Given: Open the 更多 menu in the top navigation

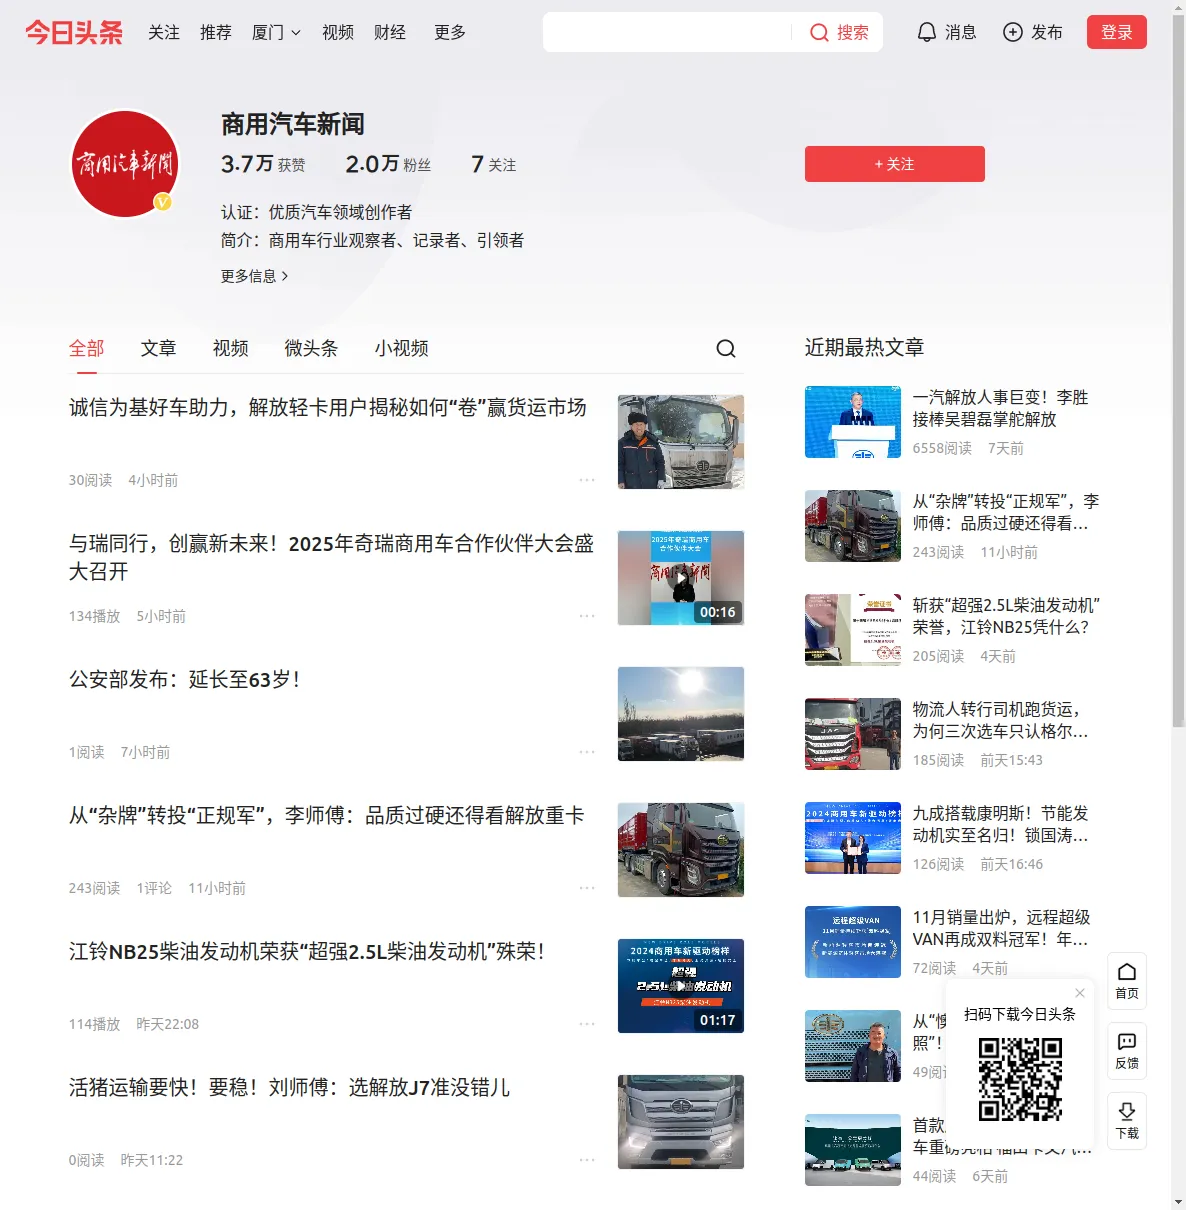Looking at the screenshot, I should point(450,32).
